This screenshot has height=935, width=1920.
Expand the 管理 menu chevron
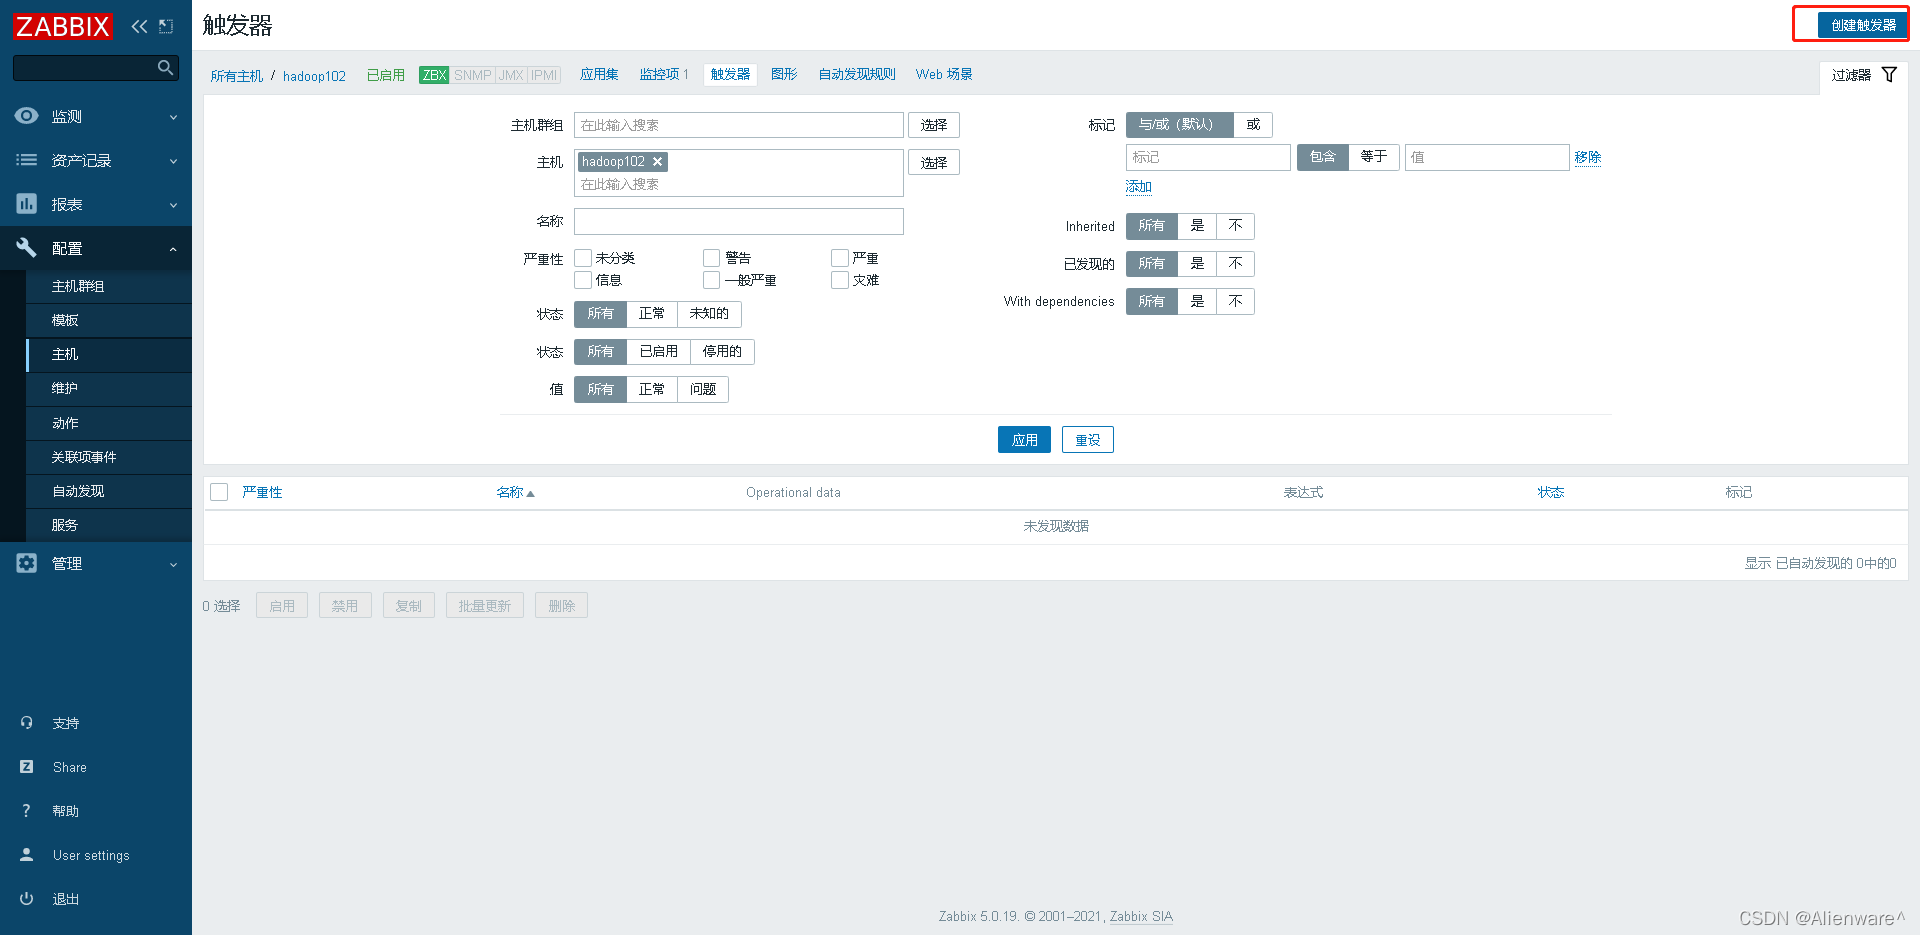pyautogui.click(x=173, y=564)
